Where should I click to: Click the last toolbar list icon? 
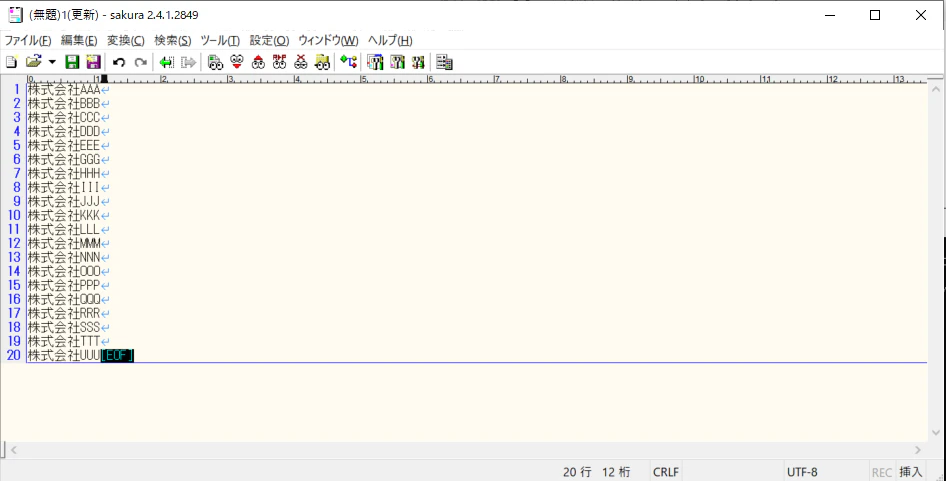[445, 62]
